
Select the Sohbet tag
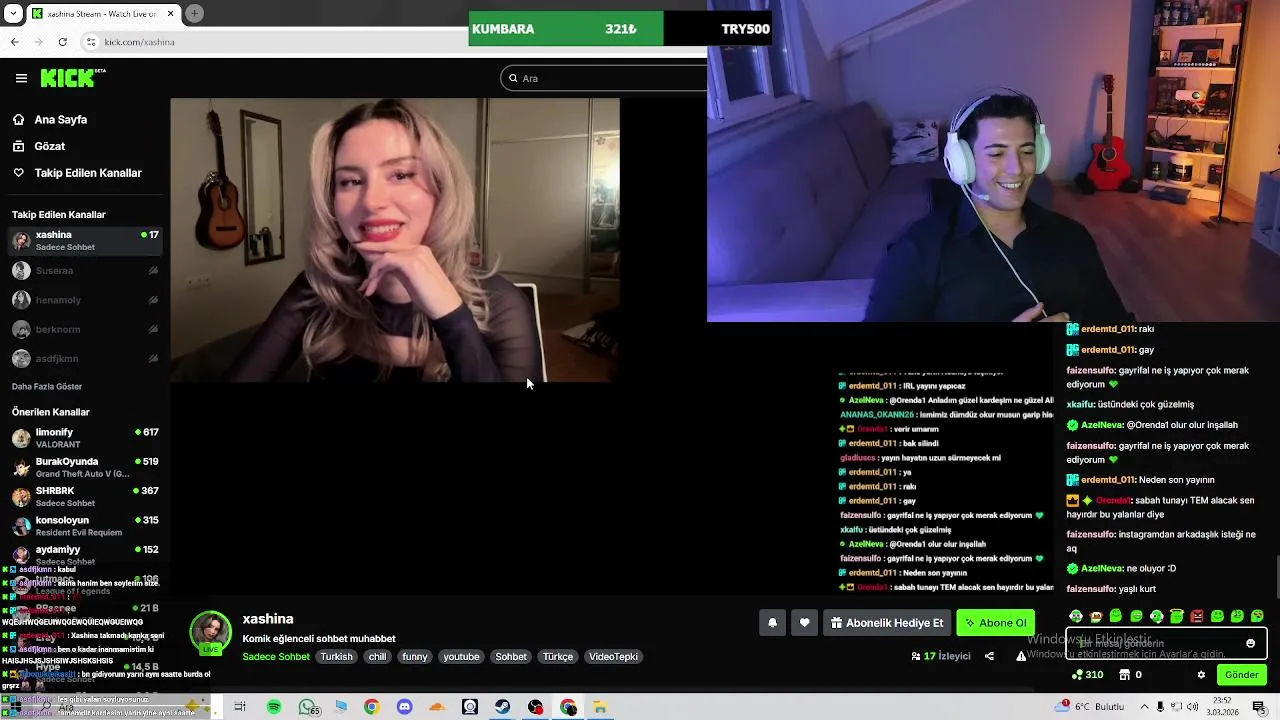[511, 657]
